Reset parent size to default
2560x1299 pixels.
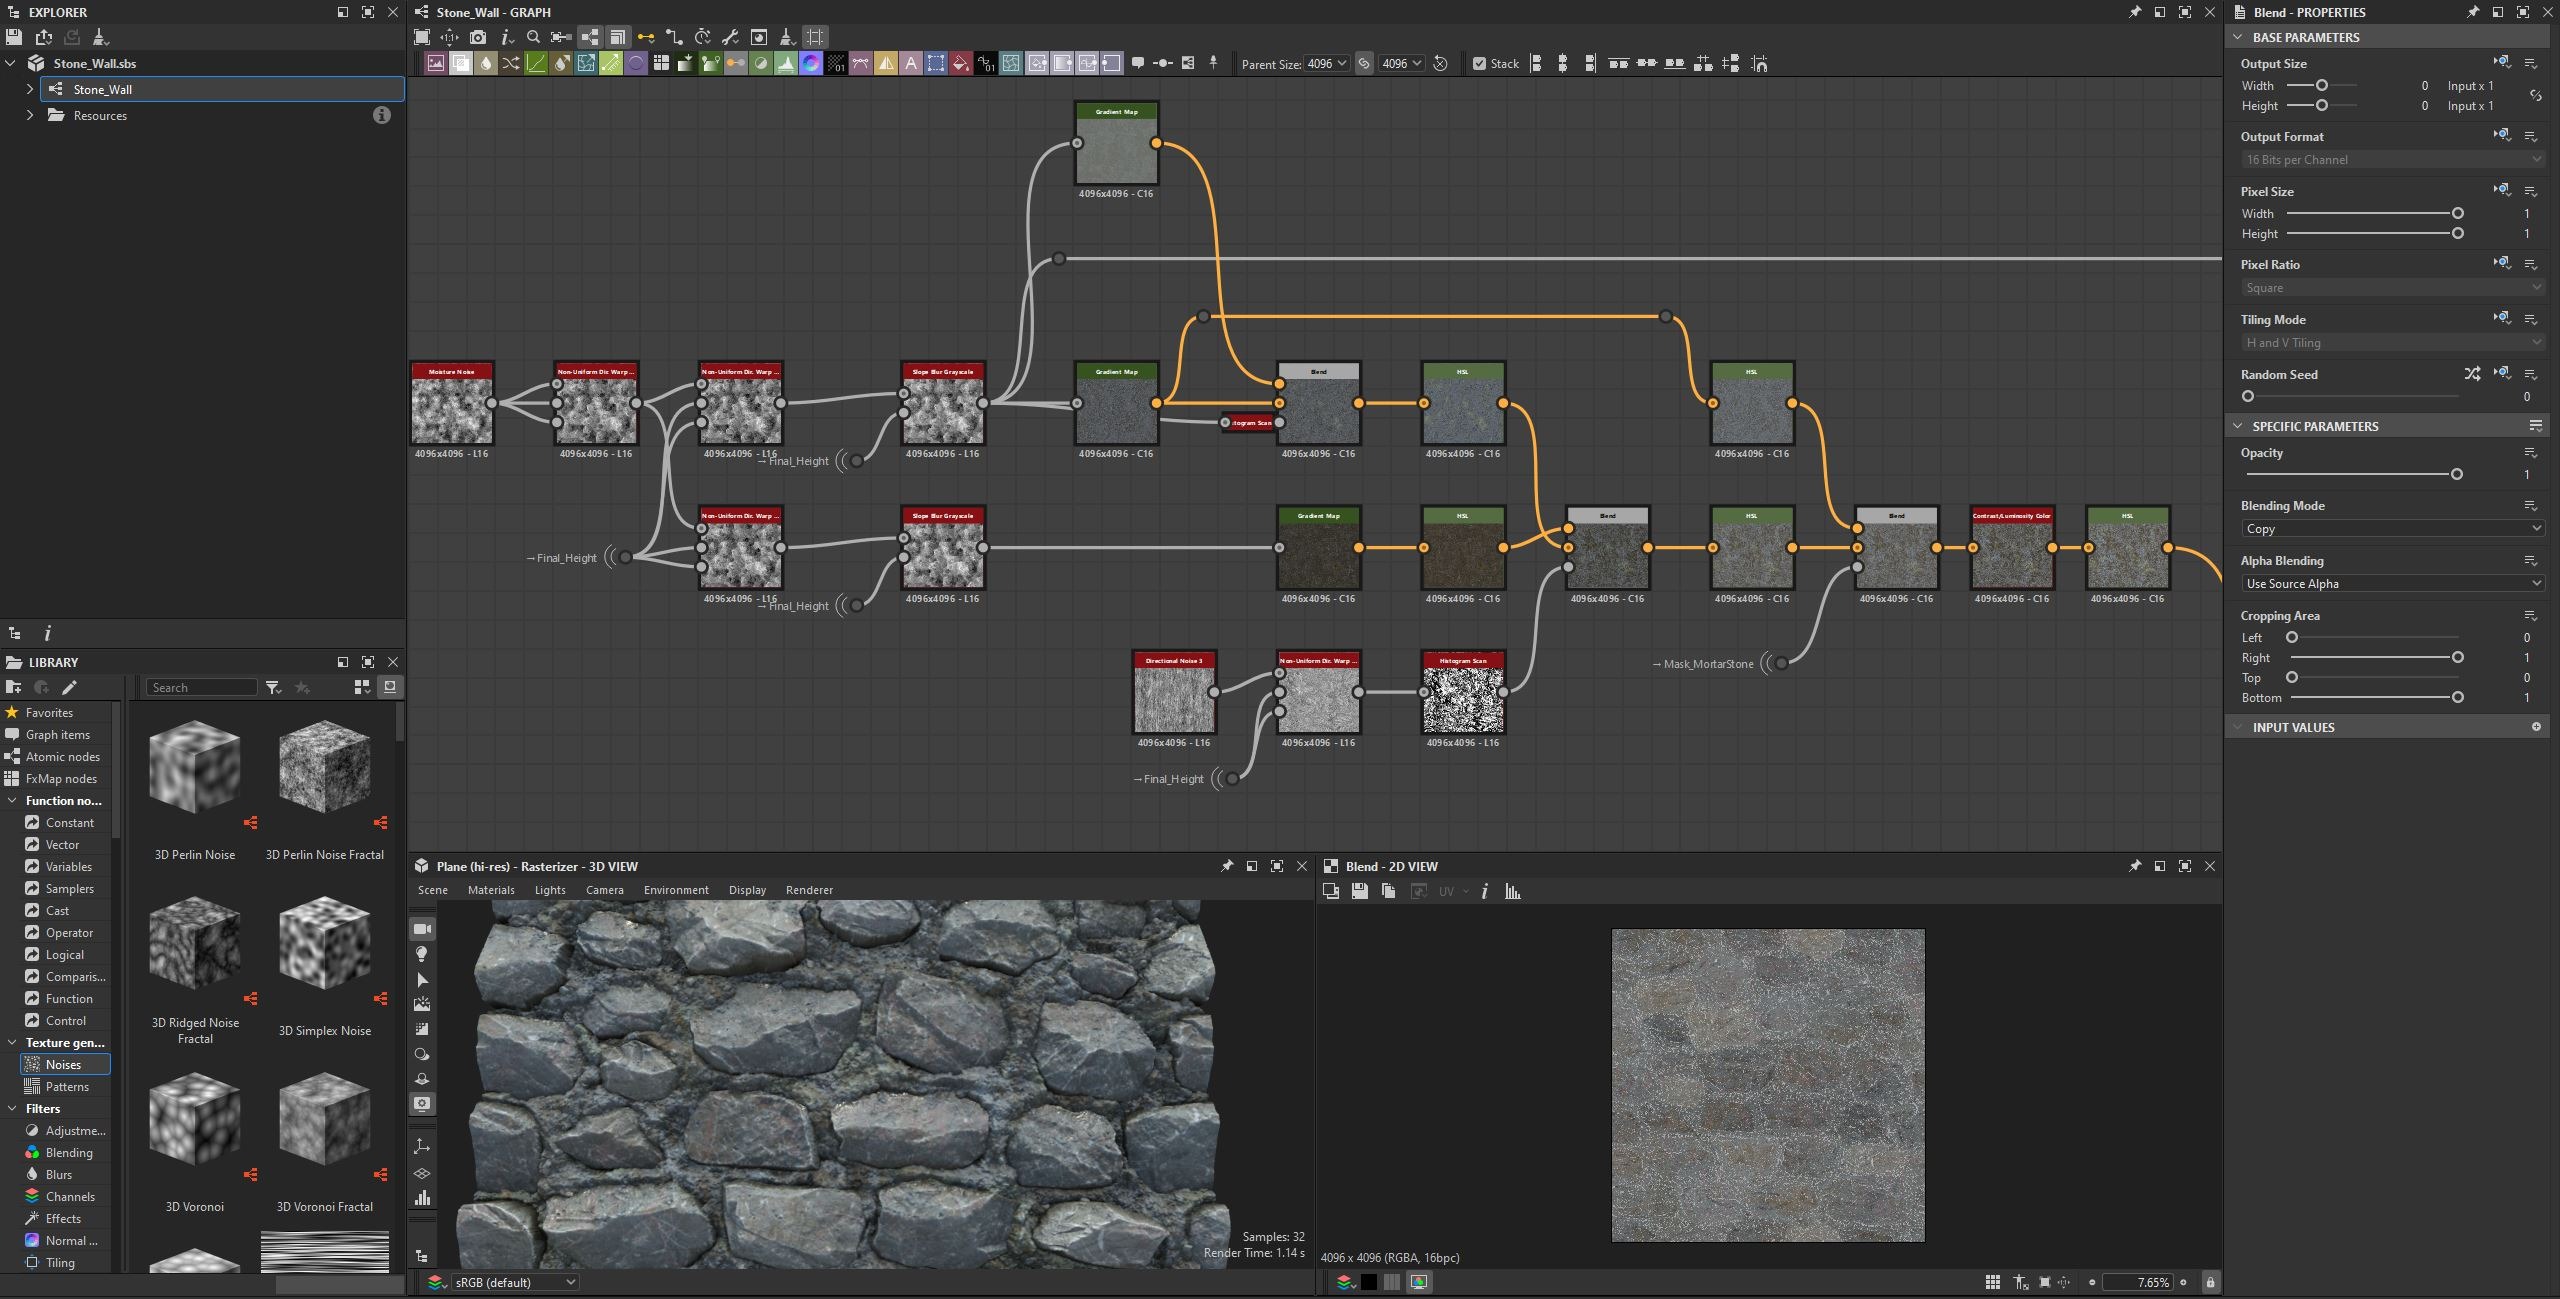pos(1441,63)
